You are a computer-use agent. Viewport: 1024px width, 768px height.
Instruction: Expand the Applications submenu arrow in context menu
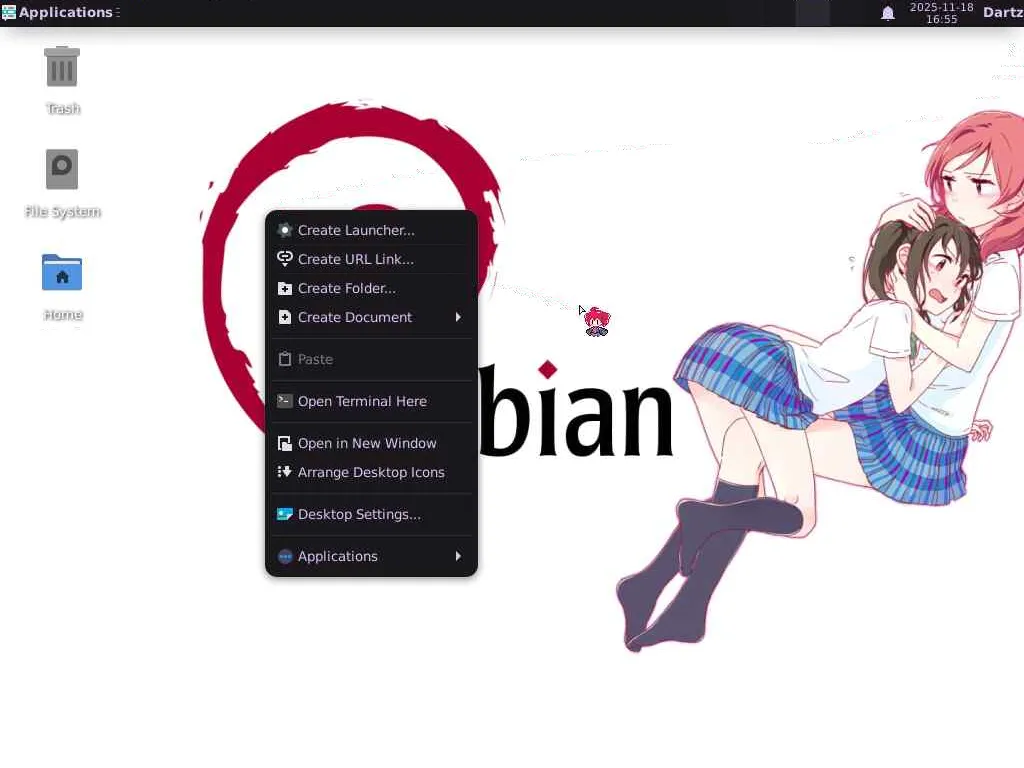click(x=458, y=556)
